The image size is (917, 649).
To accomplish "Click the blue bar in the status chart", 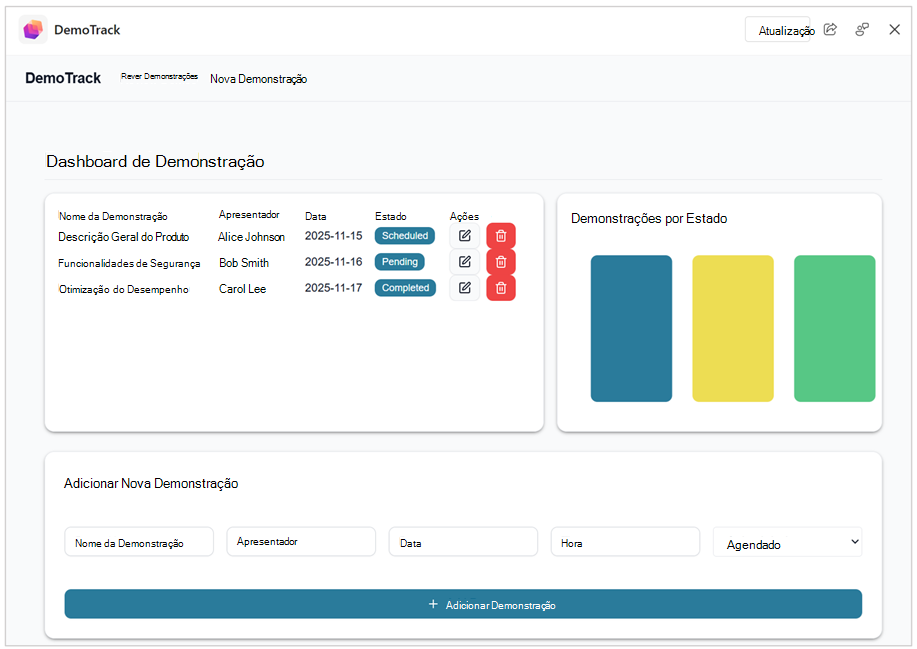I will [x=631, y=329].
